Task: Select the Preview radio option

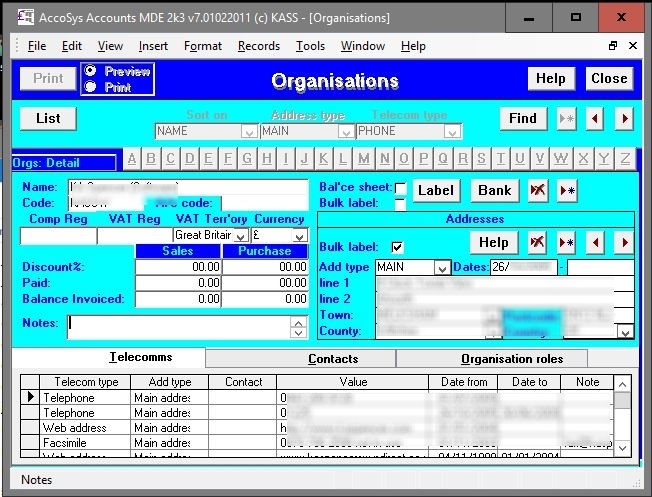Action: point(90,70)
